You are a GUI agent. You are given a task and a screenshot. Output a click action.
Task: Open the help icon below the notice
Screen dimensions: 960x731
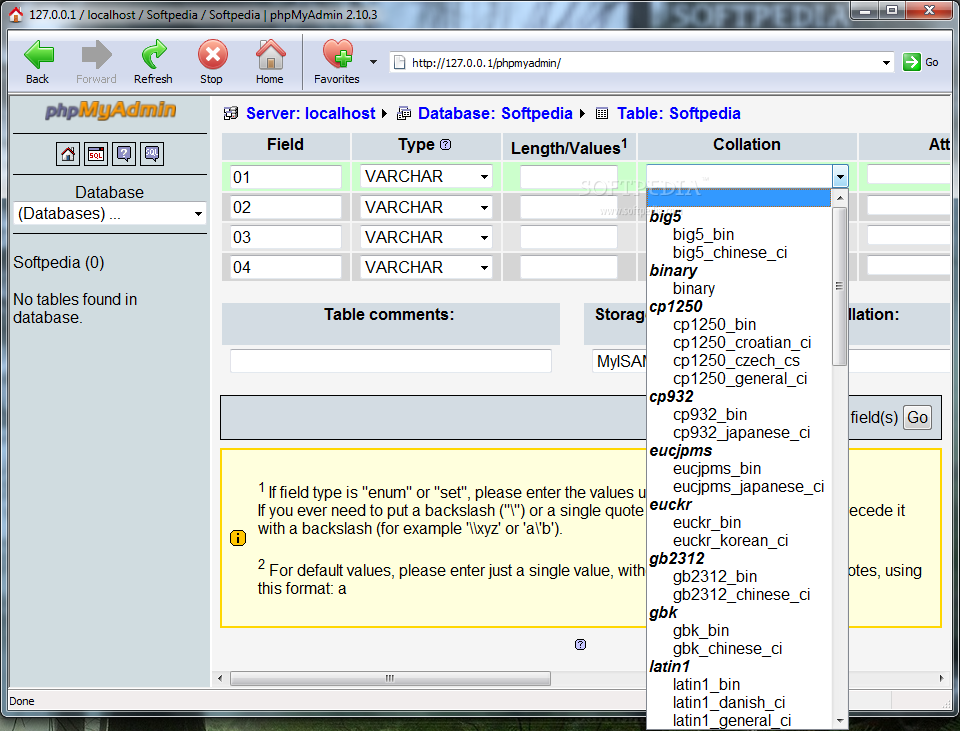click(580, 644)
